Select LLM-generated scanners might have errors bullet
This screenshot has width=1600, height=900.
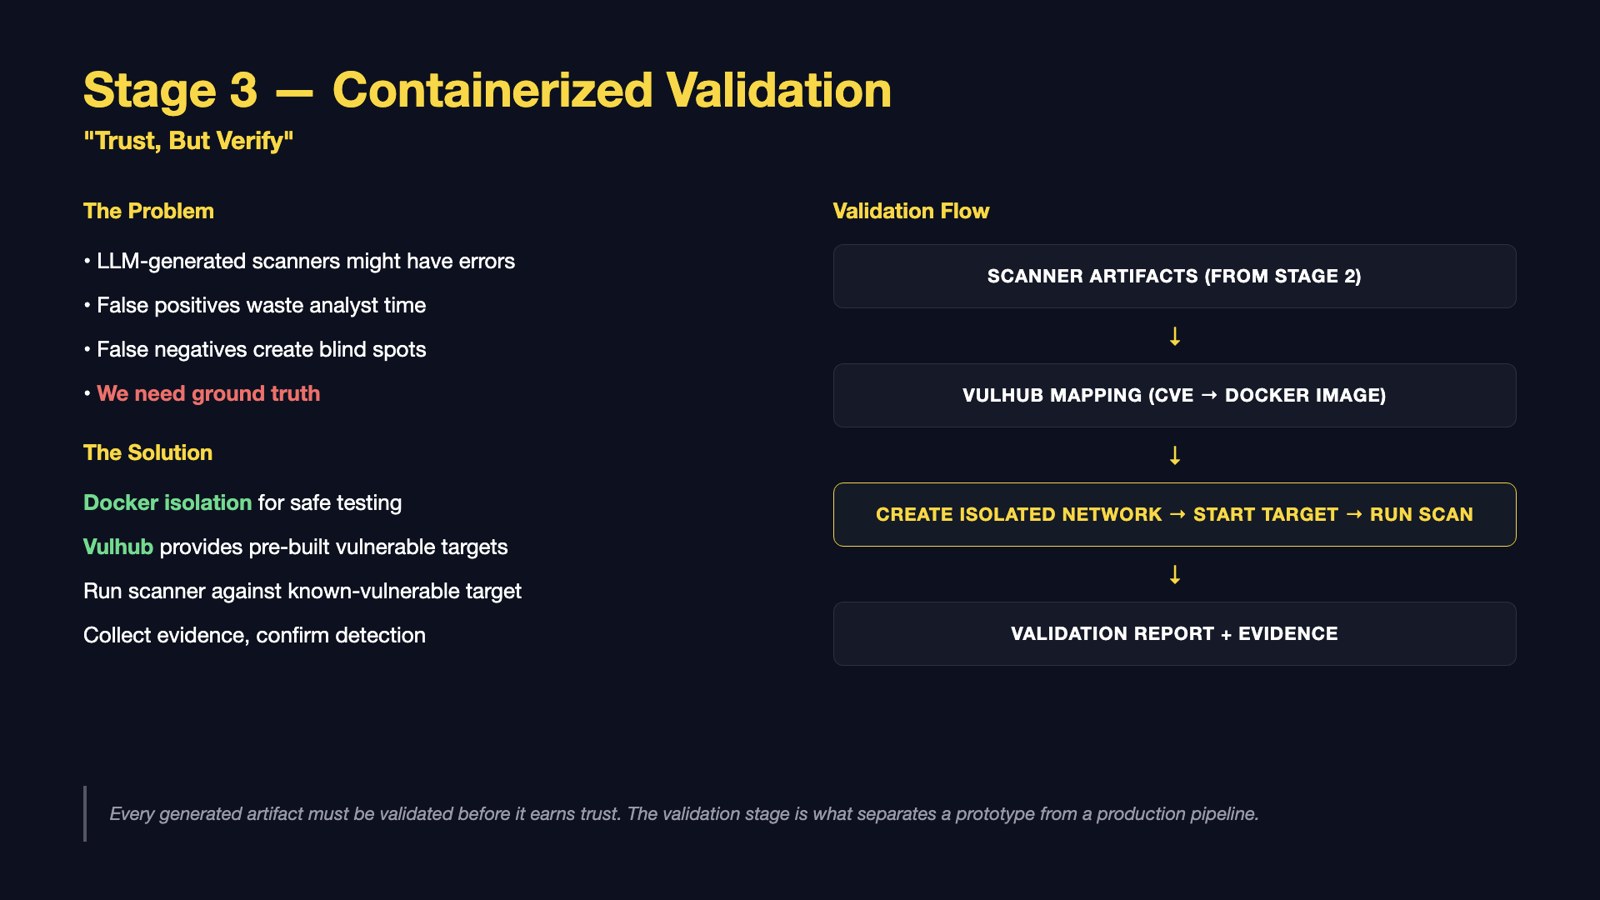pyautogui.click(x=299, y=261)
